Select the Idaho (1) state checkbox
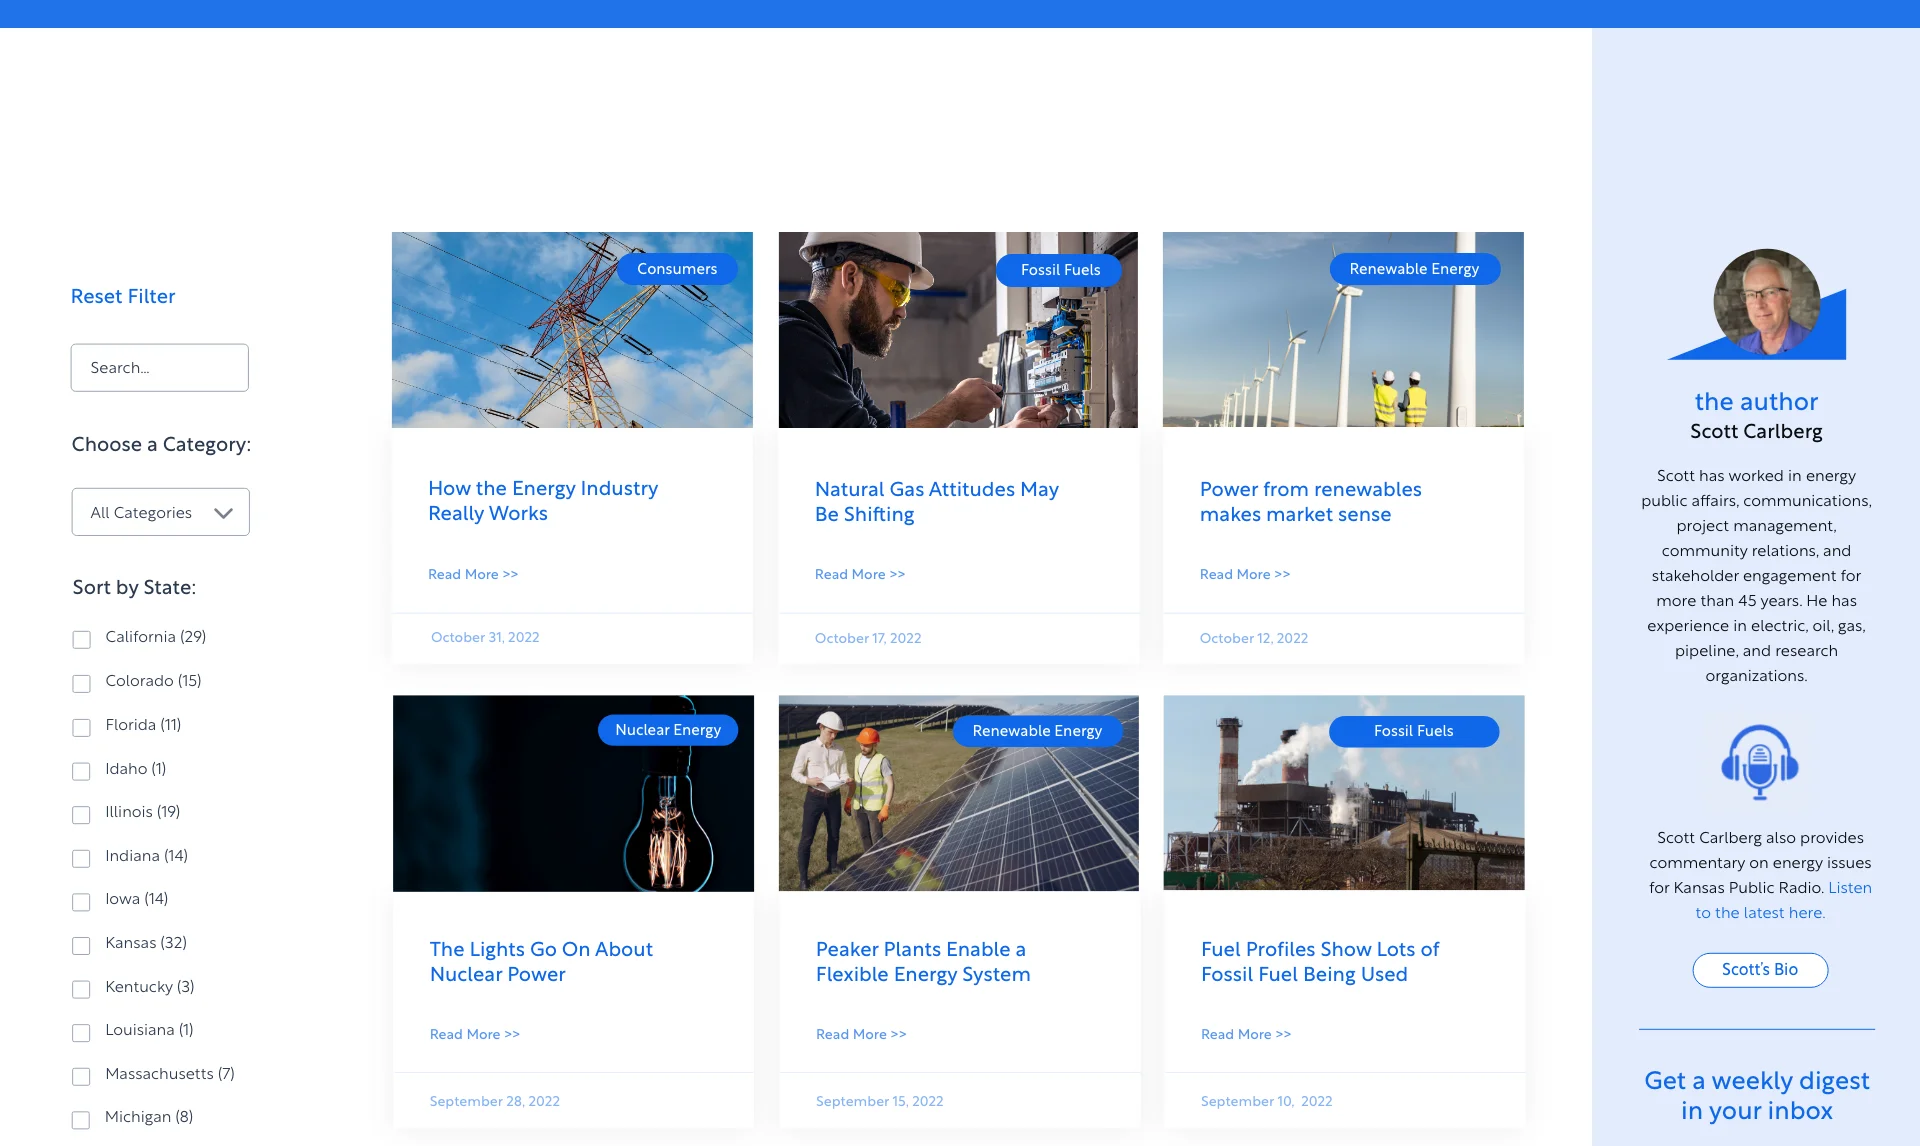Viewport: 1920px width, 1146px height. click(82, 771)
